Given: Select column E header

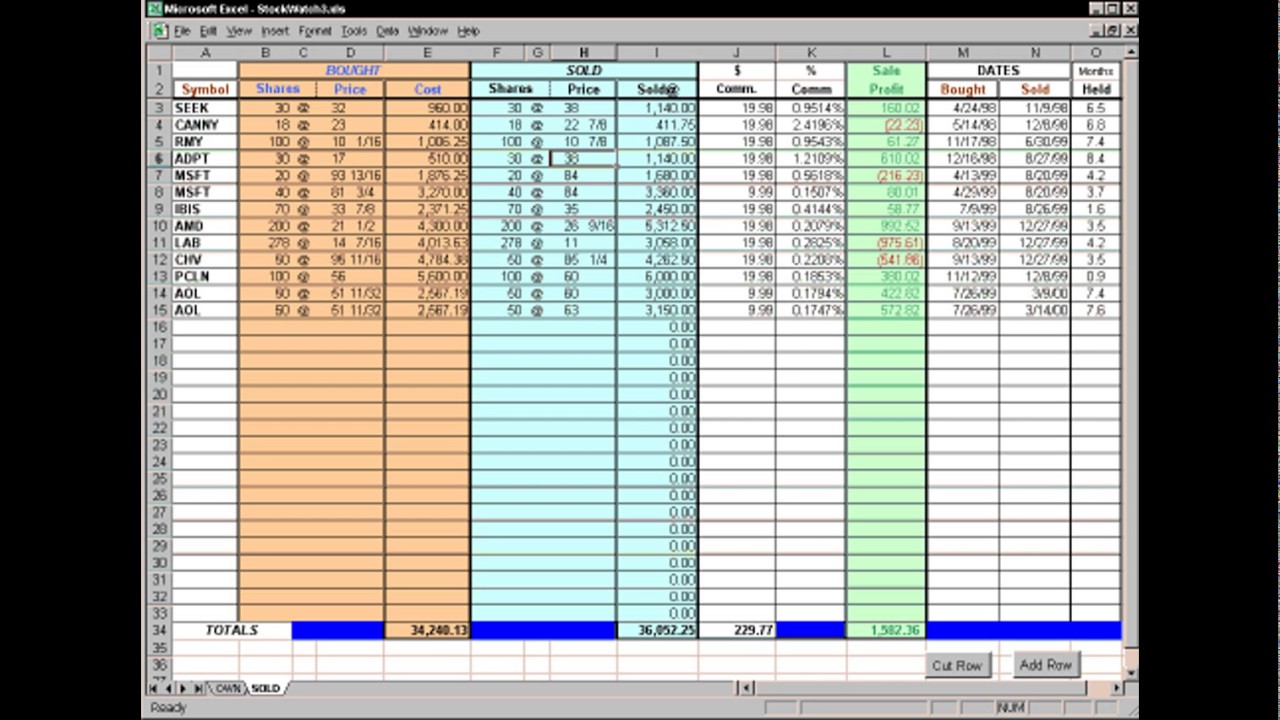Looking at the screenshot, I should click(x=427, y=53).
